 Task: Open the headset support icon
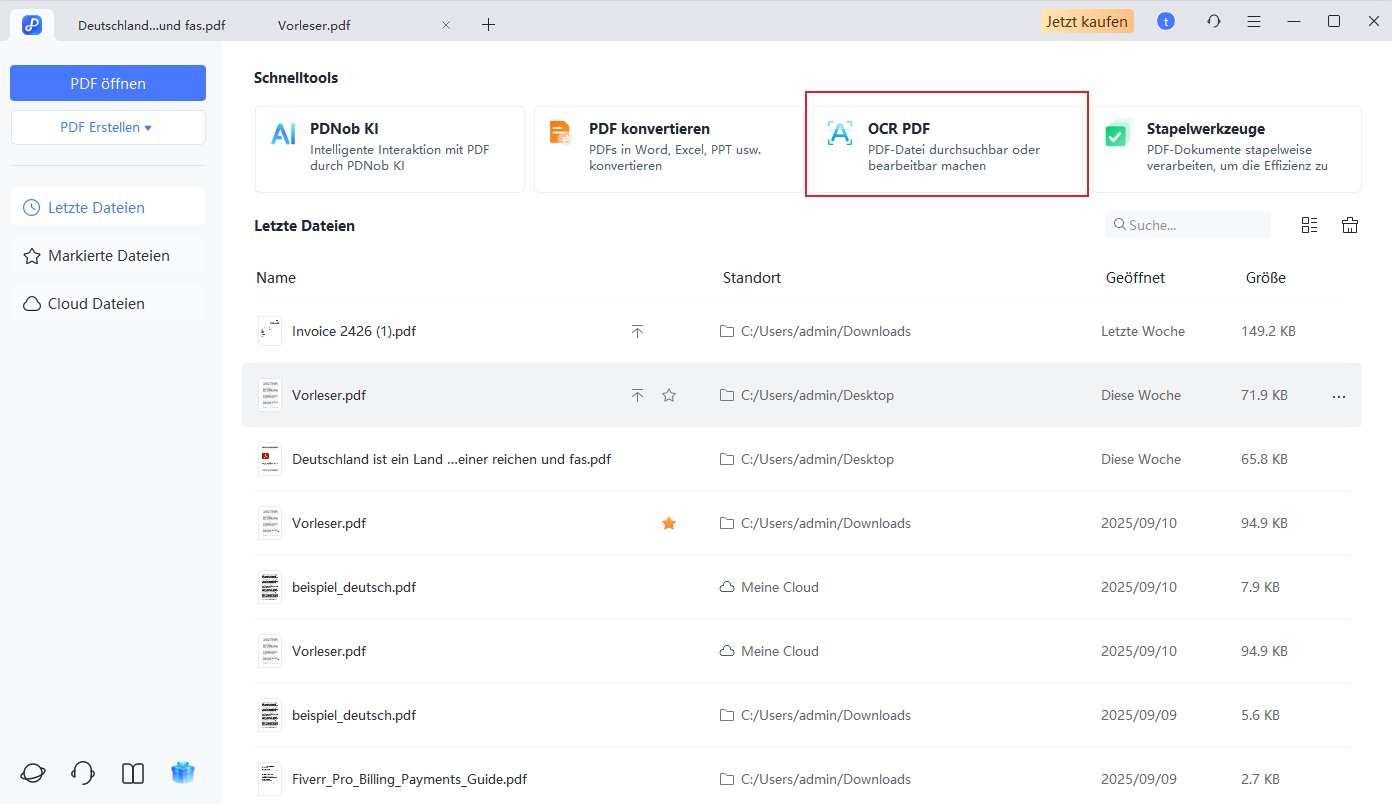83,773
